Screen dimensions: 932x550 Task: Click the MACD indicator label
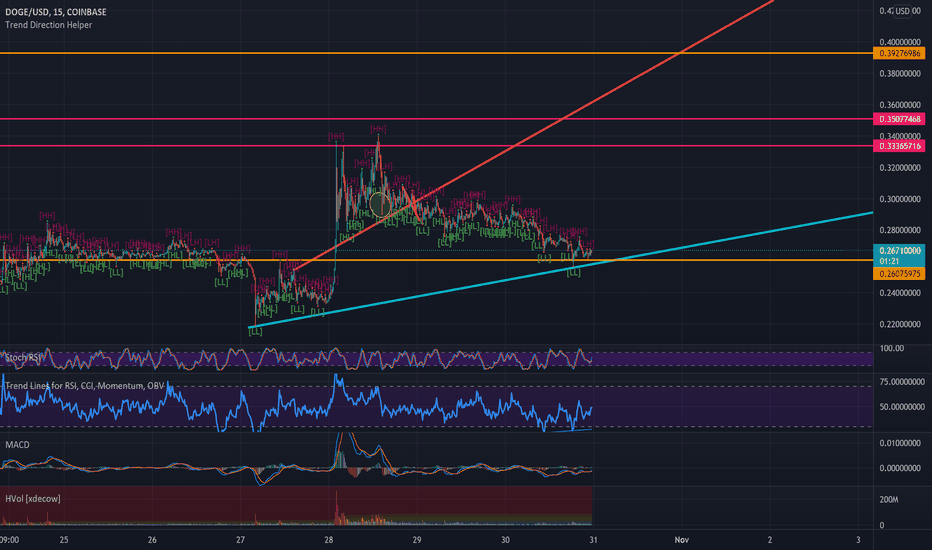[17, 445]
